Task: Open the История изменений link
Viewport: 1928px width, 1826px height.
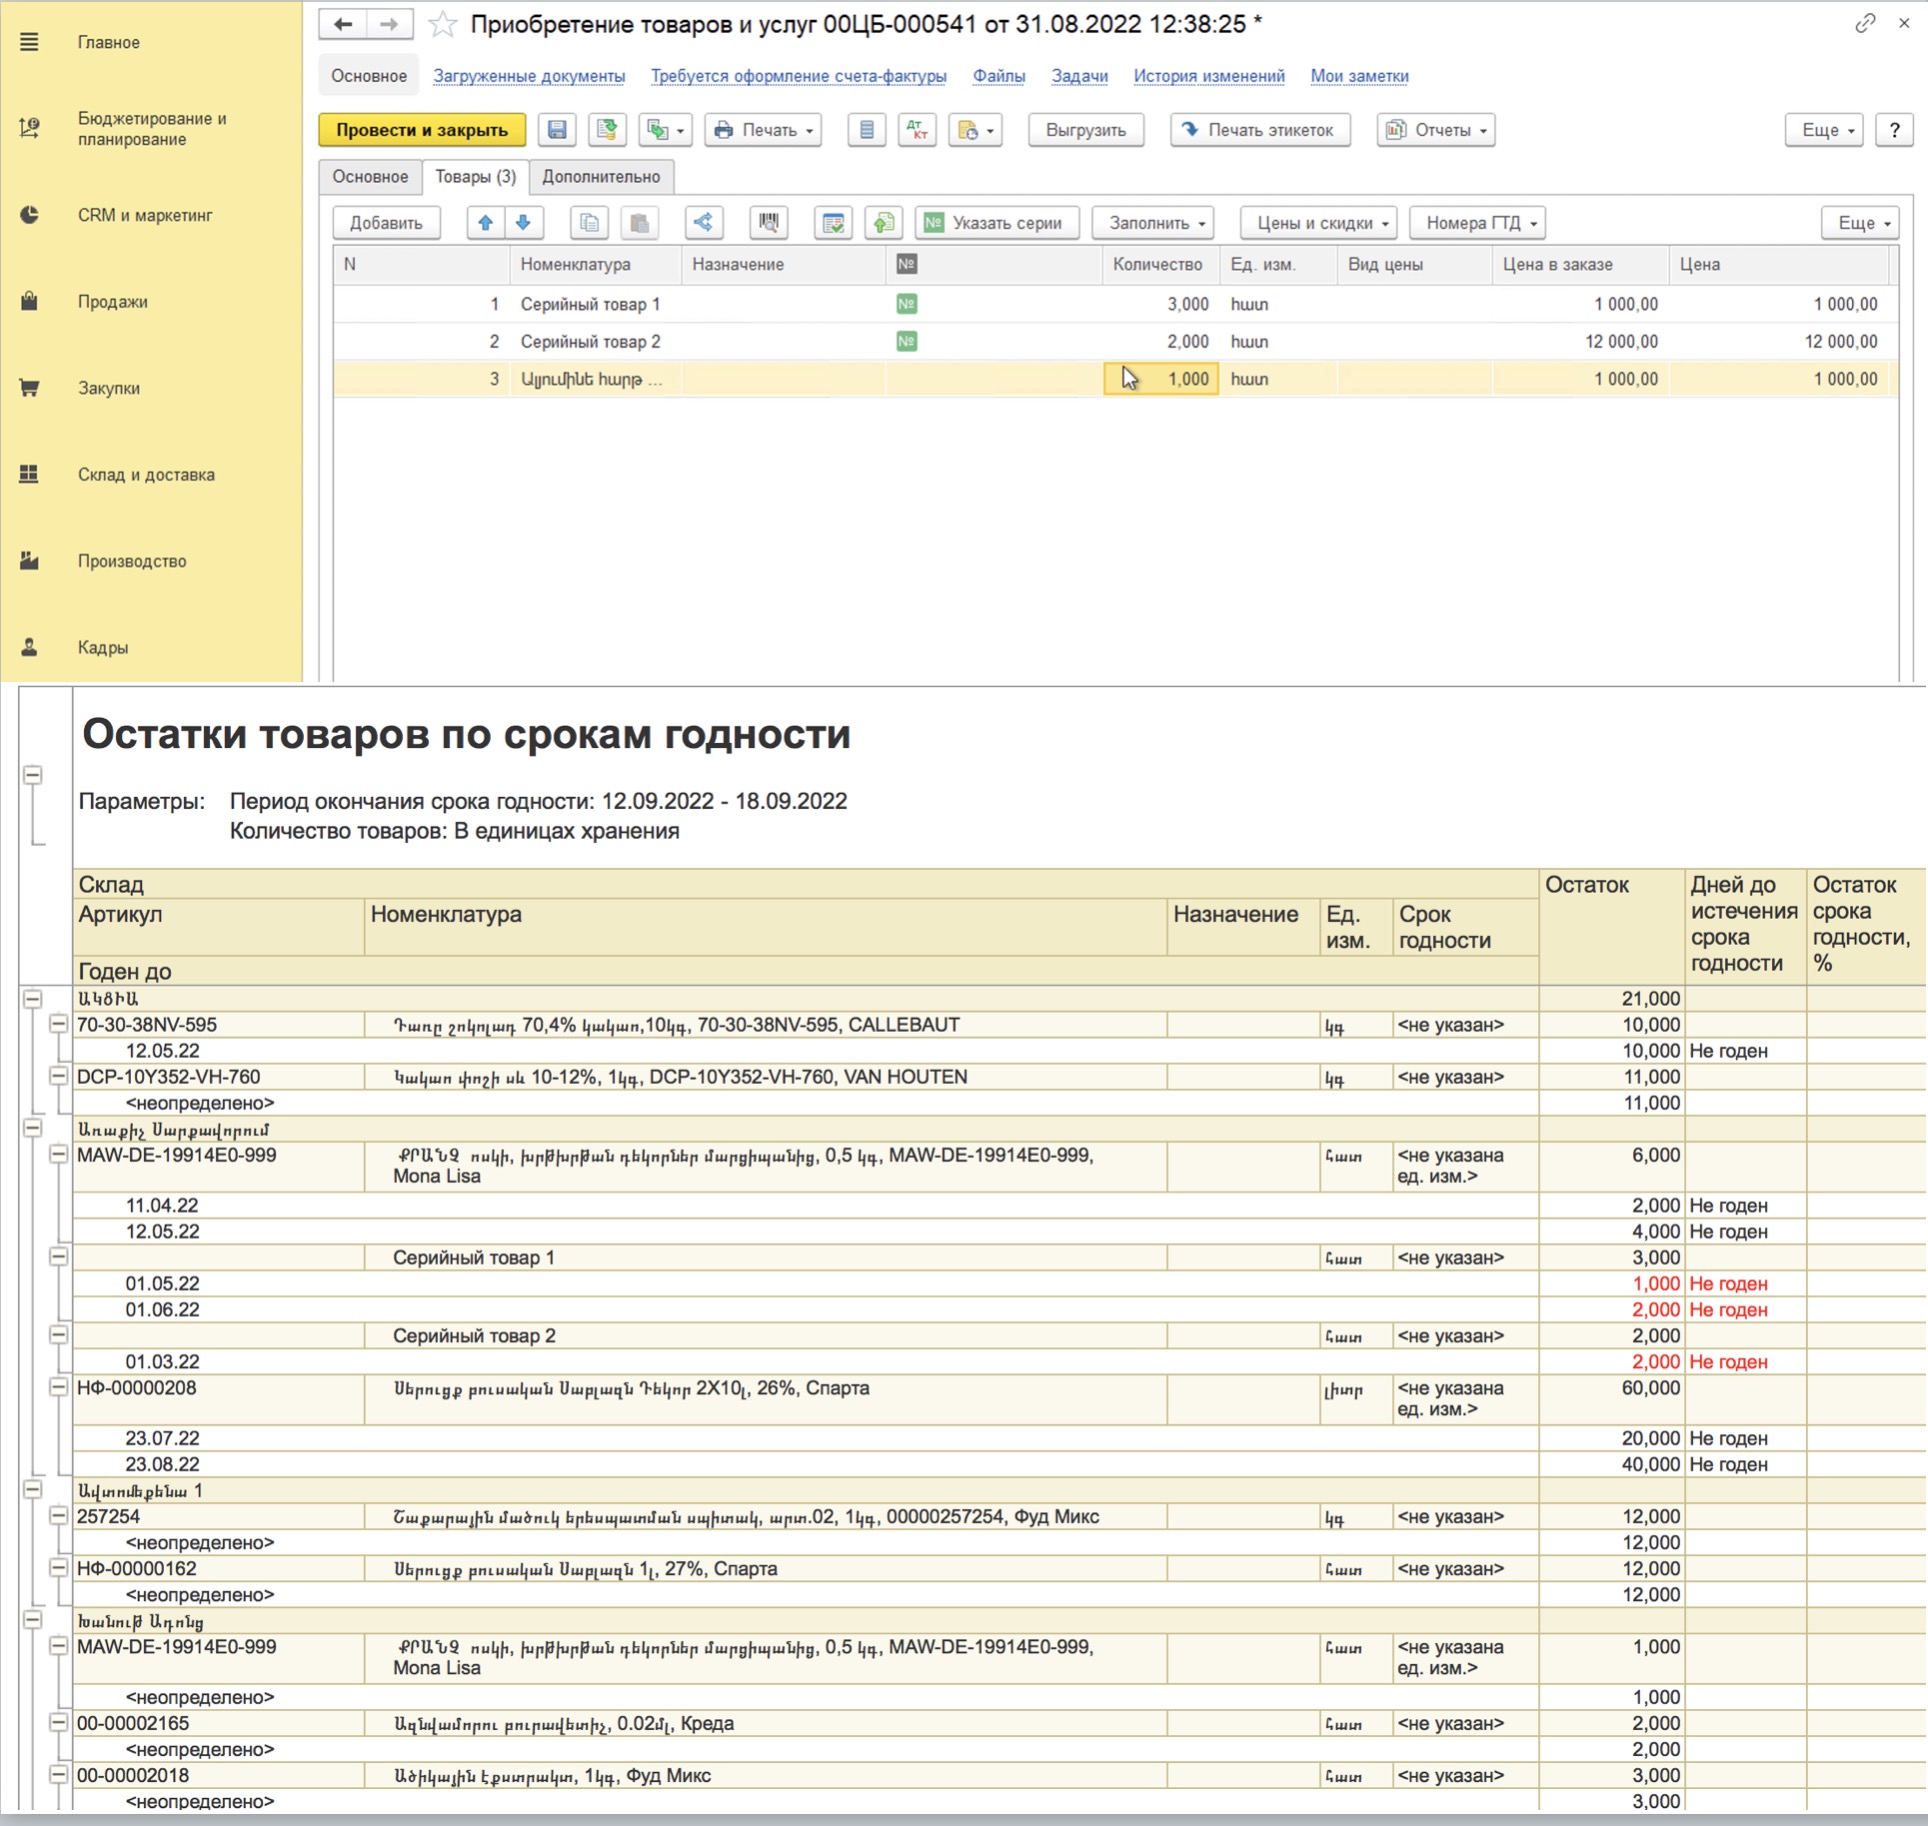Action: pos(1209,76)
